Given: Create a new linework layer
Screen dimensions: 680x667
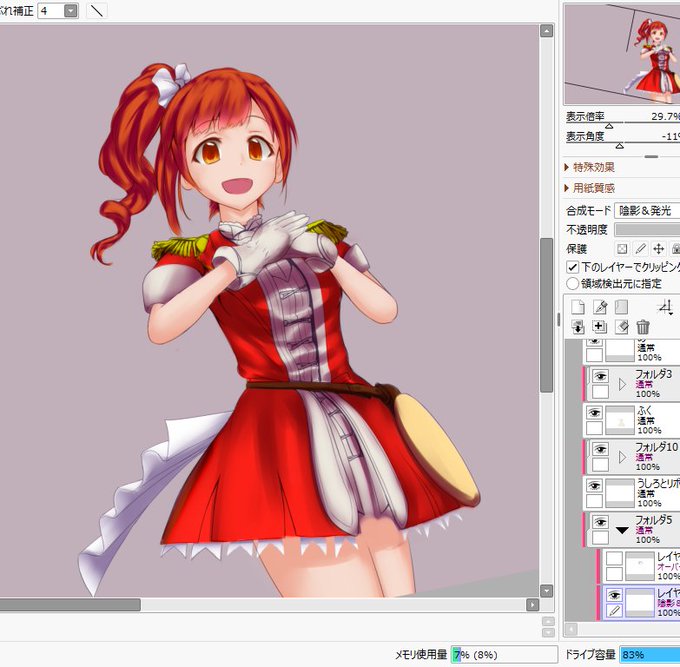Looking at the screenshot, I should click(x=600, y=307).
